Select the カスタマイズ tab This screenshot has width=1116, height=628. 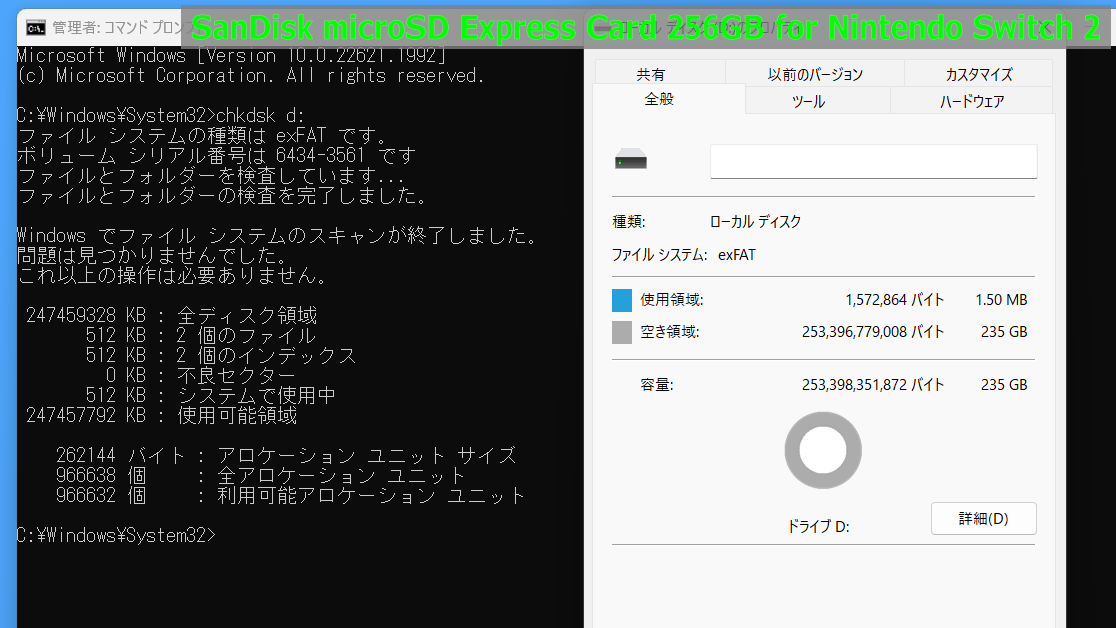coord(978,74)
